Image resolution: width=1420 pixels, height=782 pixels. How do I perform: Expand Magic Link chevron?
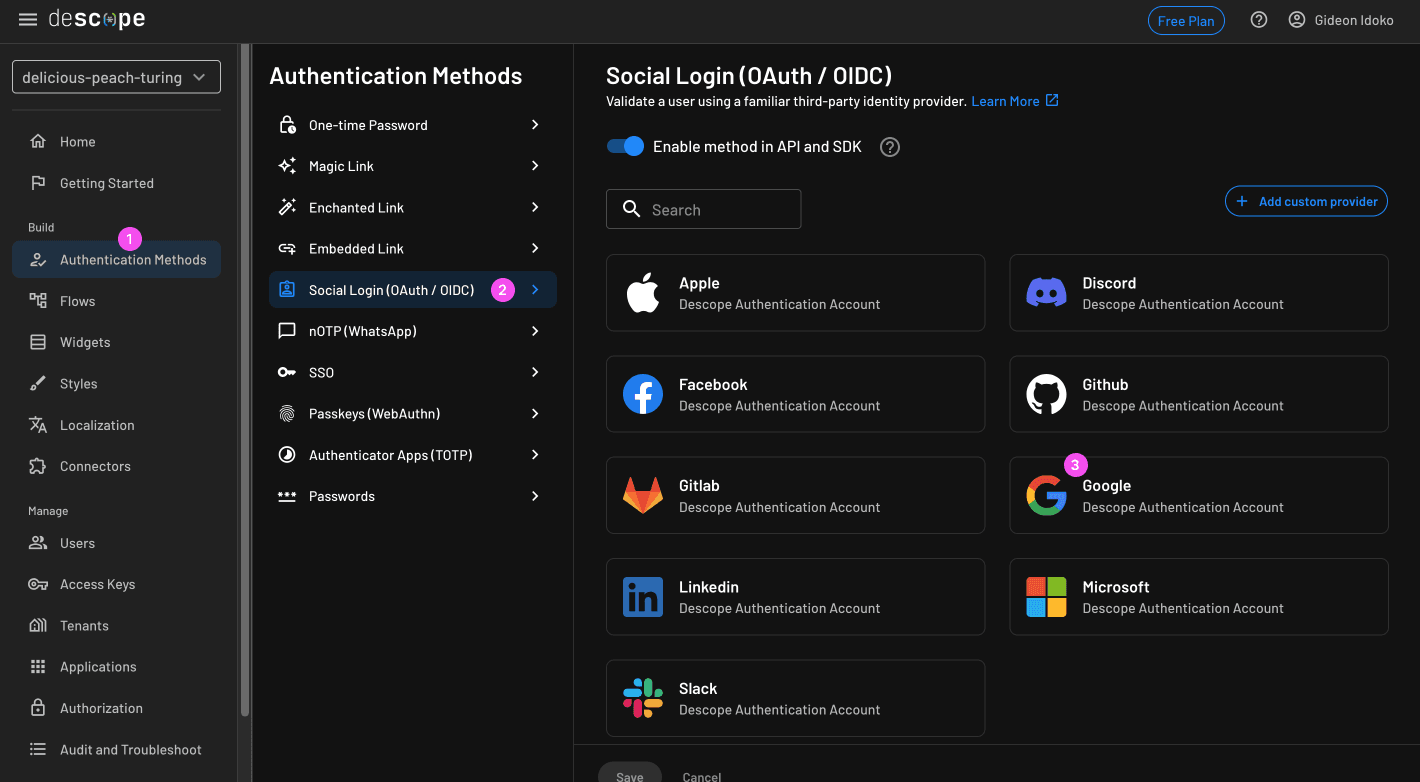[535, 166]
